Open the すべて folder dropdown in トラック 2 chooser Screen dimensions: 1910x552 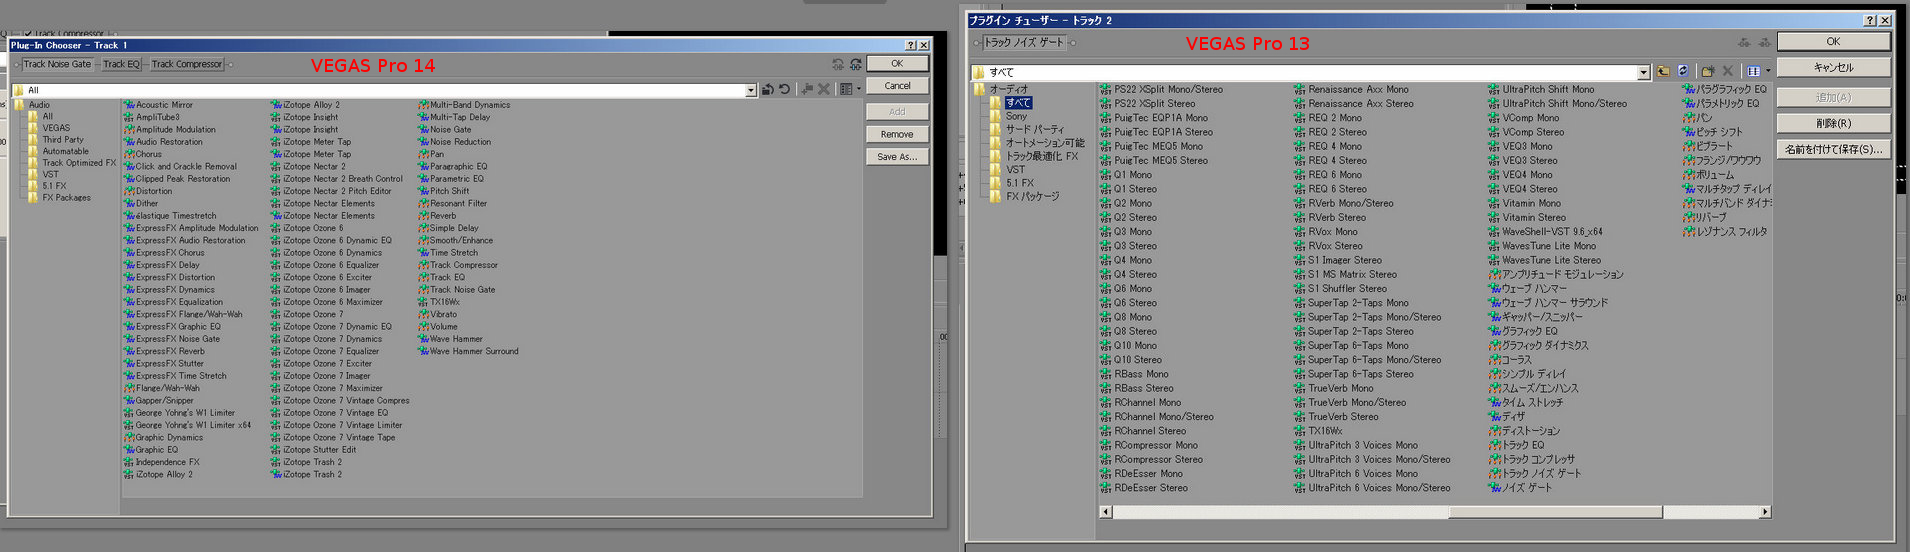(x=1643, y=72)
